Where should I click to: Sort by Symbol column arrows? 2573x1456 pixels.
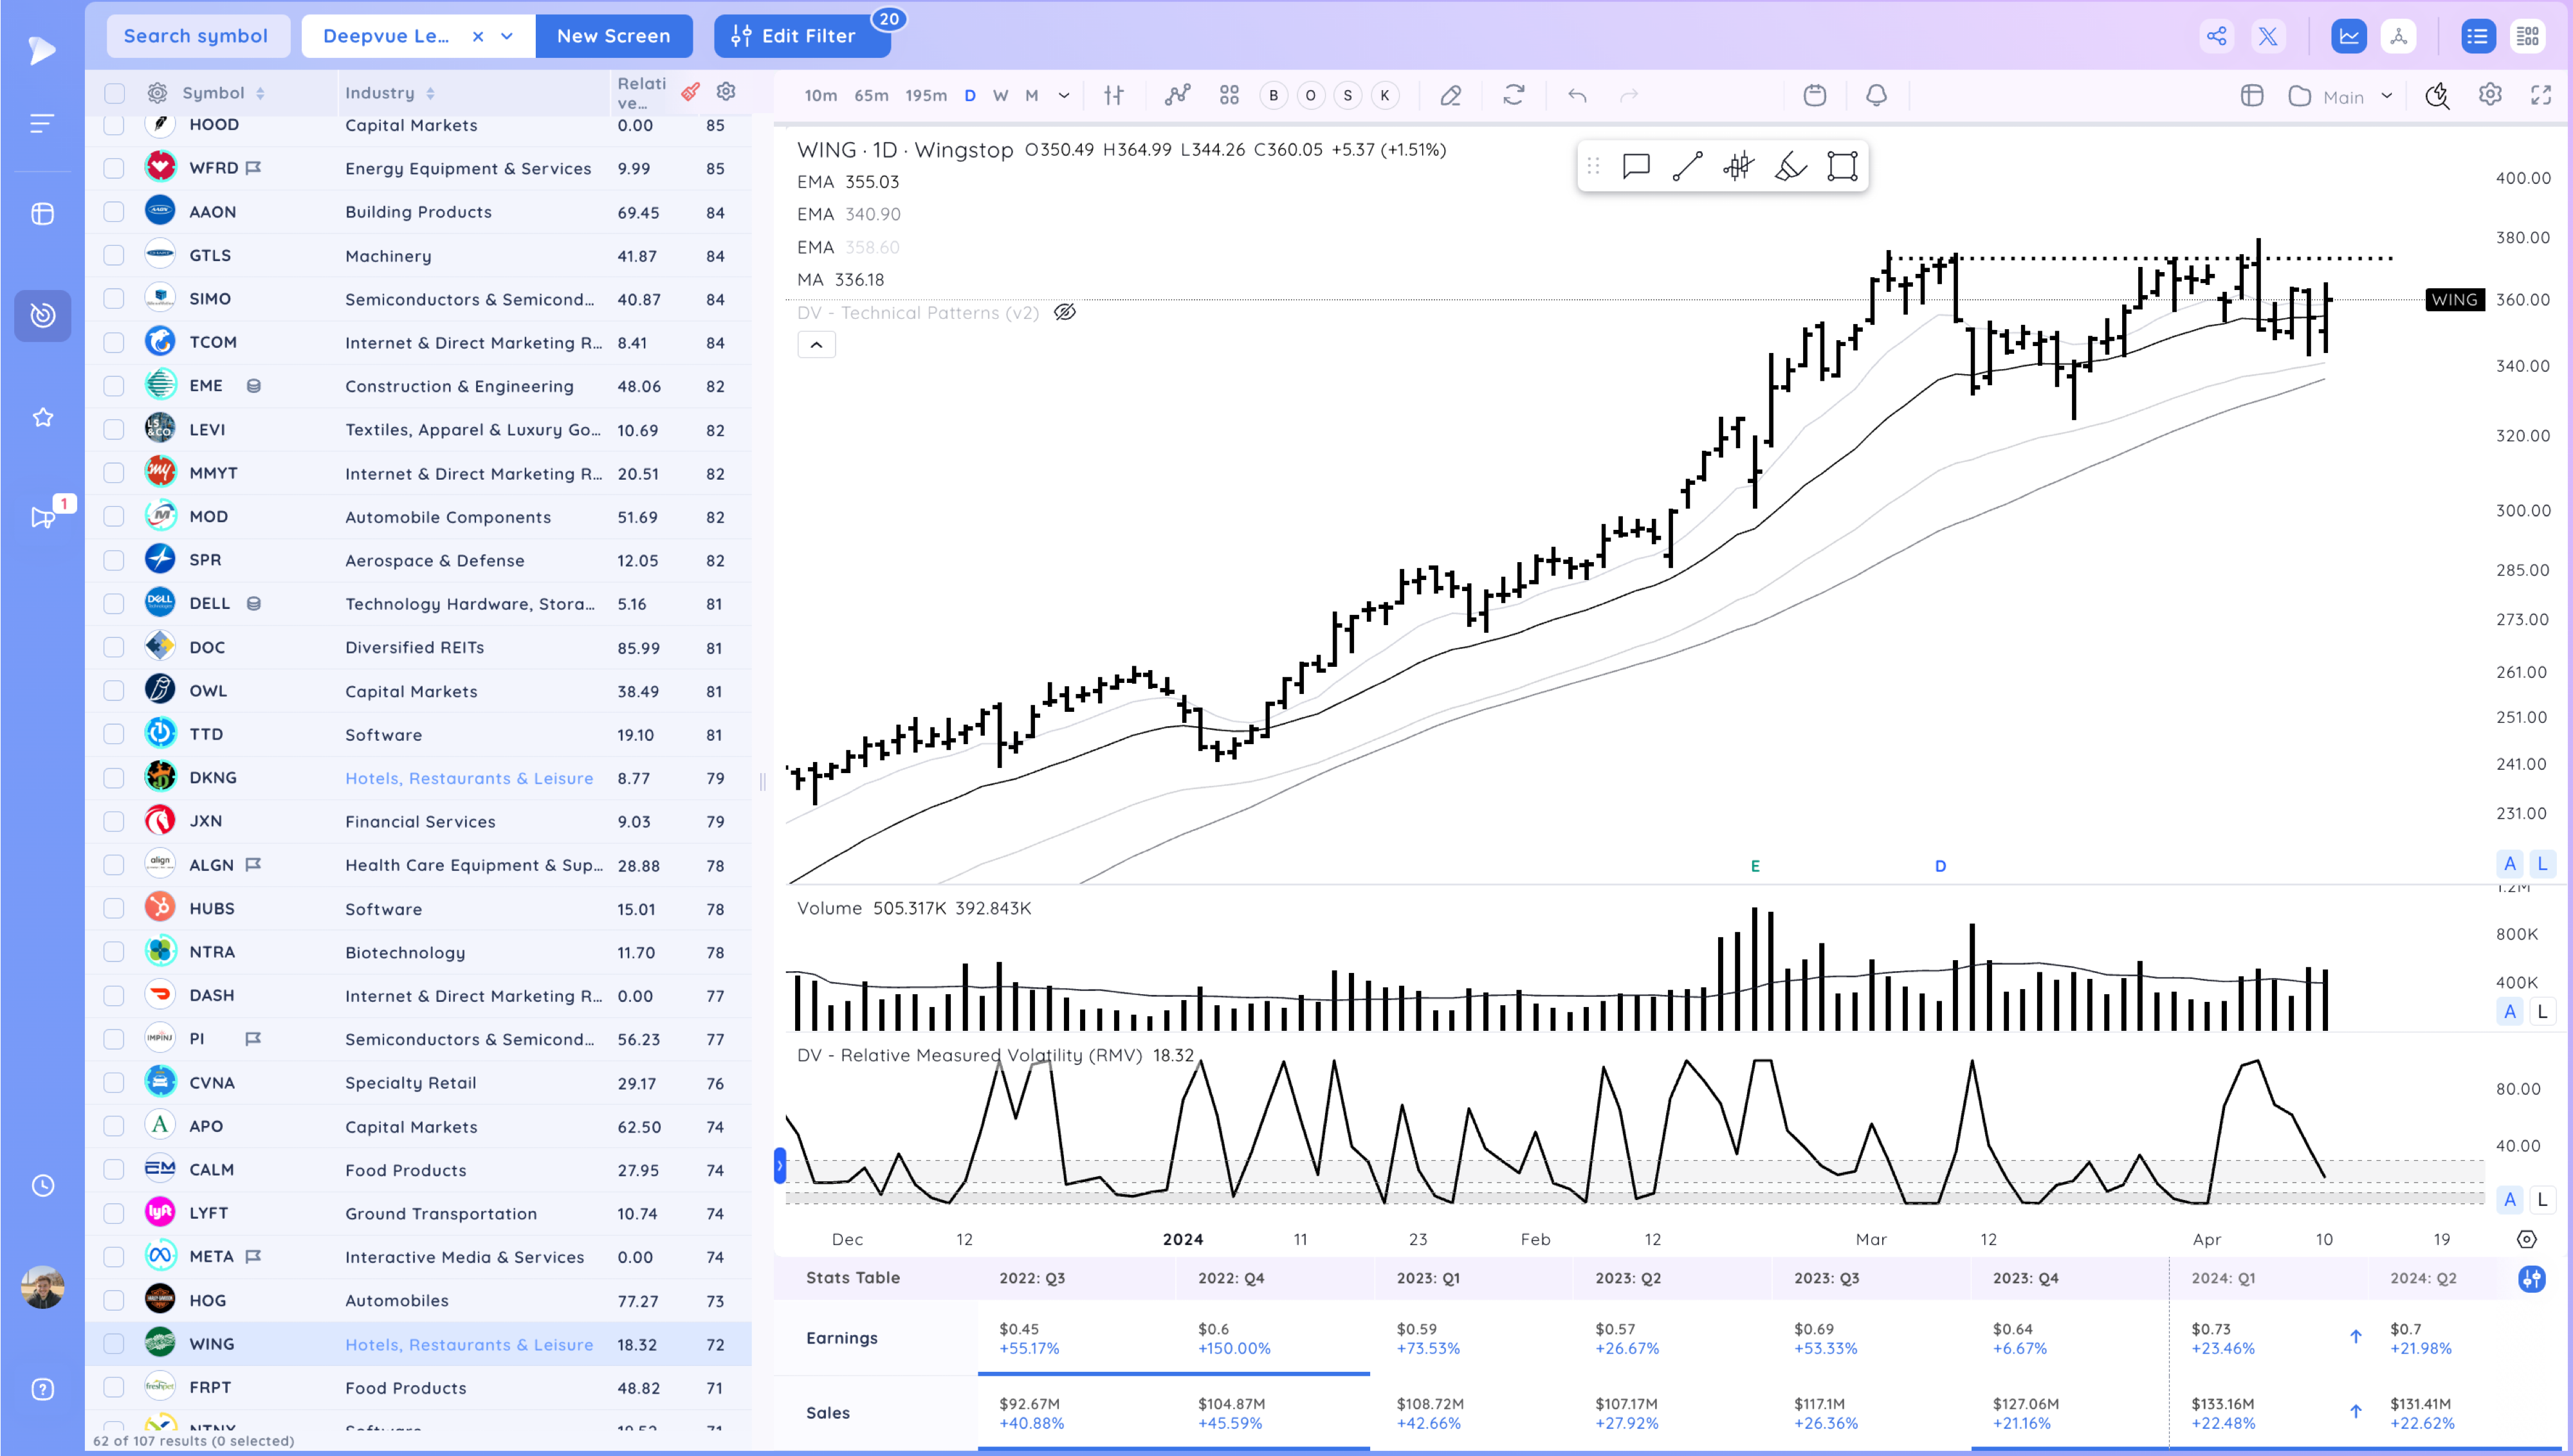[260, 93]
